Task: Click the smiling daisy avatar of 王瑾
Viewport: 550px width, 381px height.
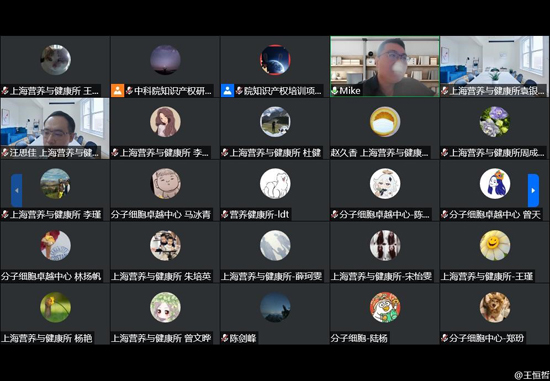Action: pos(495,245)
